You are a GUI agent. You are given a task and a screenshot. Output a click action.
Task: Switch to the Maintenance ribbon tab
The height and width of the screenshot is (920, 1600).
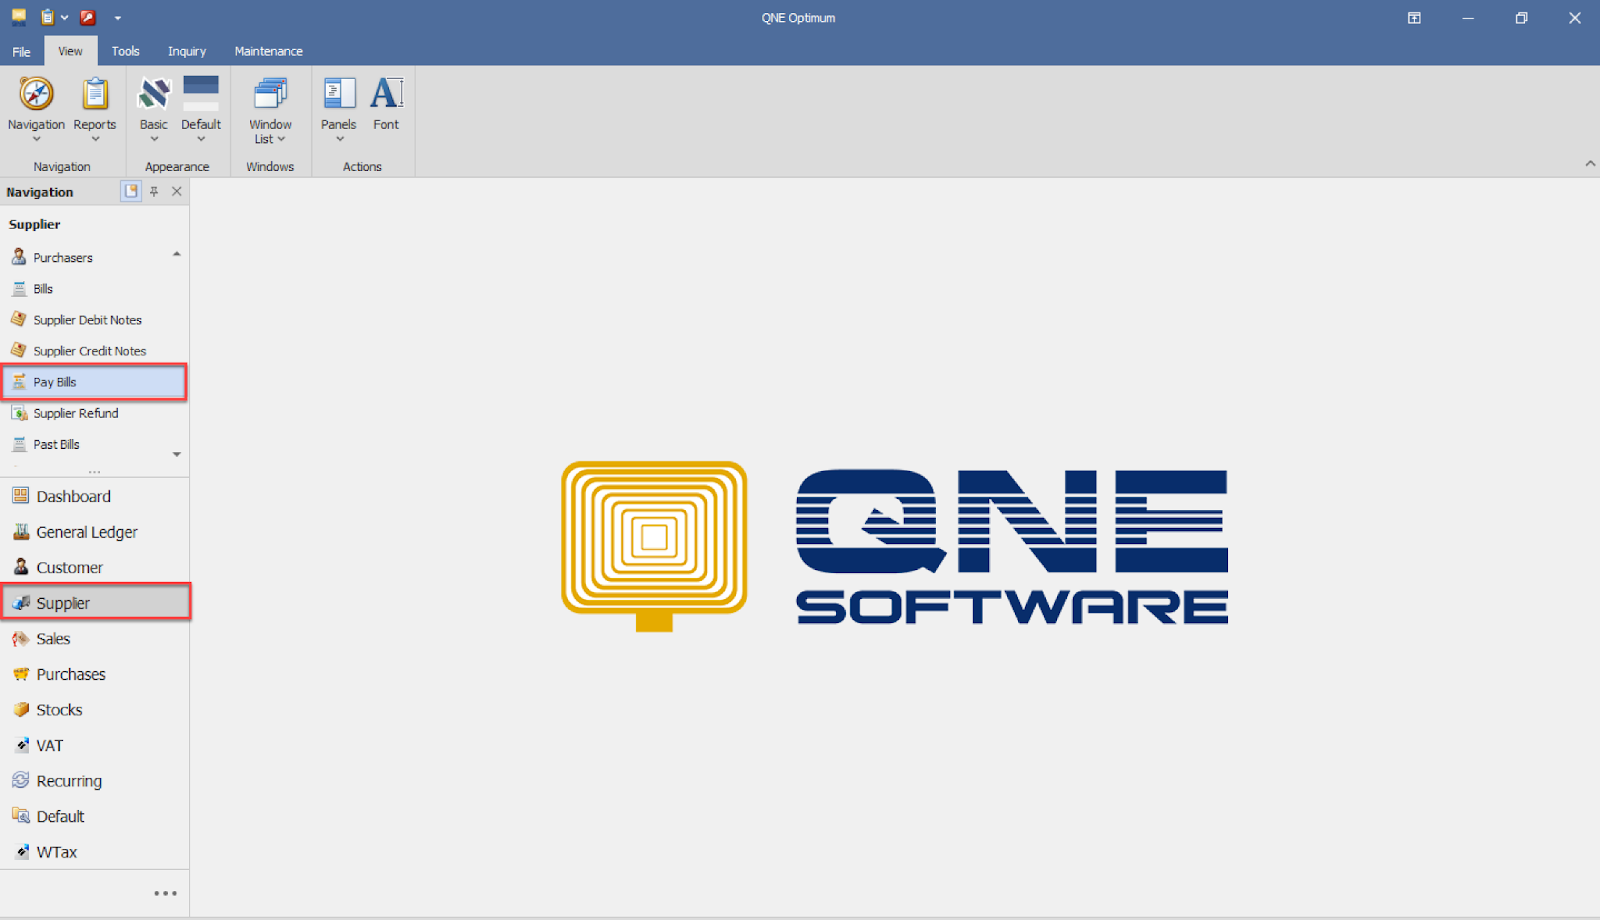(268, 51)
